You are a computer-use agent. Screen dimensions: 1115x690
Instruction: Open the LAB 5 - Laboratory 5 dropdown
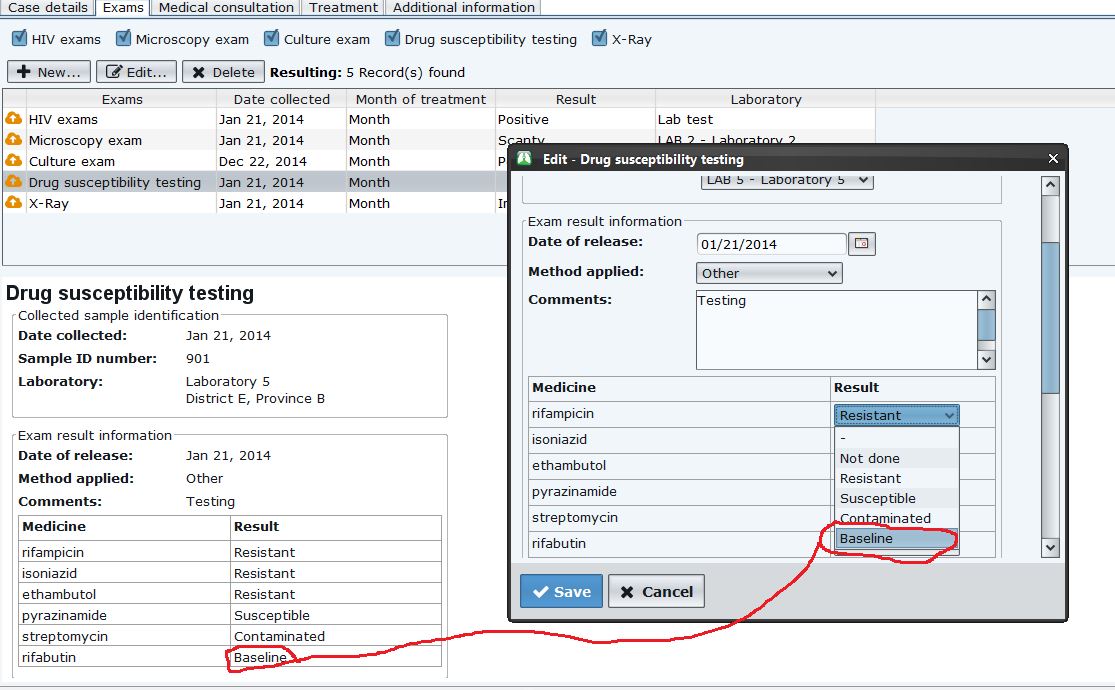point(786,181)
